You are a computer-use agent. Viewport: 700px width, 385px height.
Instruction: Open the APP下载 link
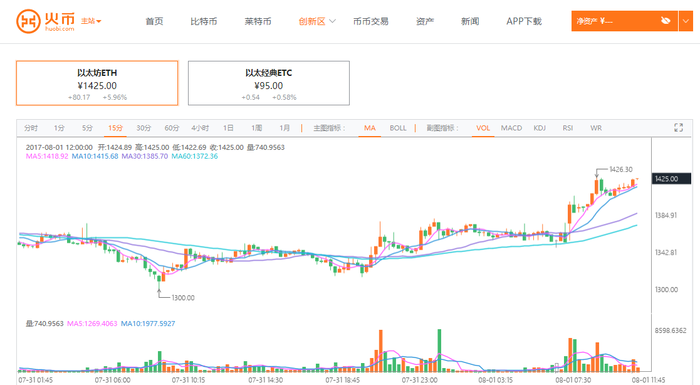tap(524, 21)
